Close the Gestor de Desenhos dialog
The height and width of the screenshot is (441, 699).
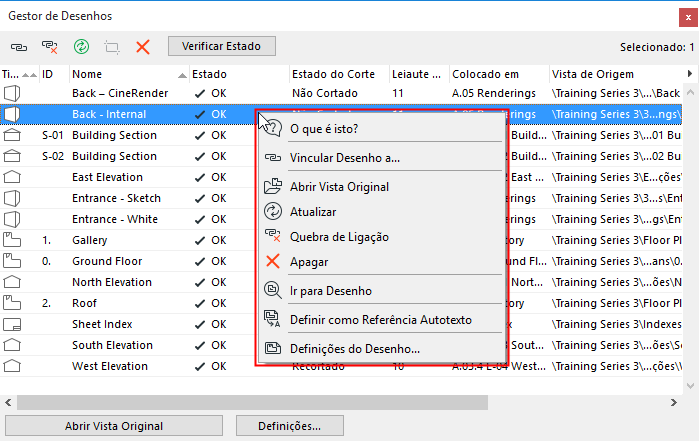[688, 18]
